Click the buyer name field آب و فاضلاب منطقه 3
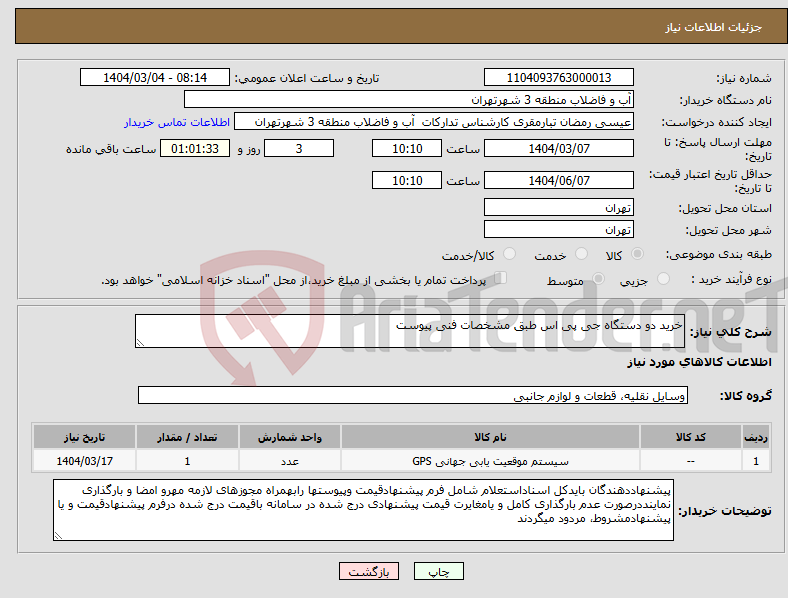Viewport: 788px width, 598px height. [x=409, y=99]
